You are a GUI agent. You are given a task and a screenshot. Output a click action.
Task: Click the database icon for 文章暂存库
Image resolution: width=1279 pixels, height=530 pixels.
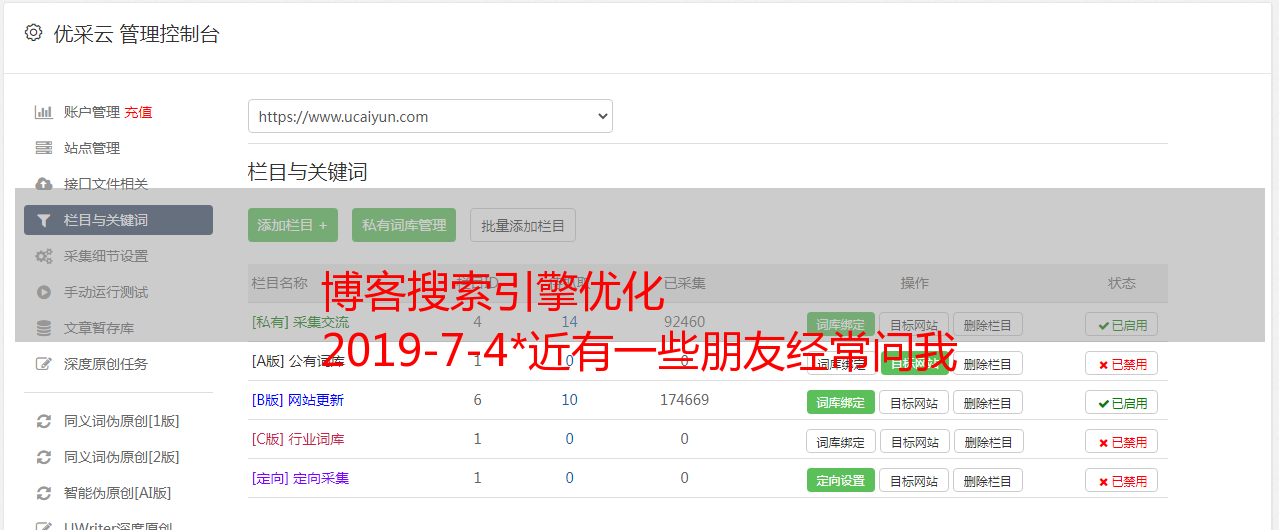pyautogui.click(x=43, y=328)
